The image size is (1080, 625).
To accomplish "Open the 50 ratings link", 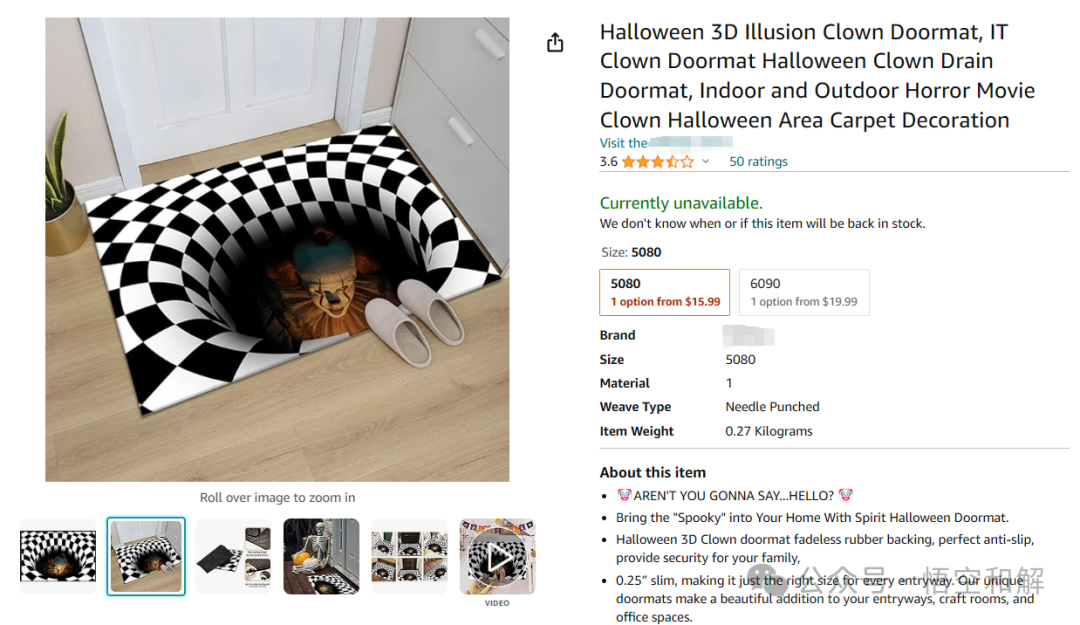I will tap(758, 162).
